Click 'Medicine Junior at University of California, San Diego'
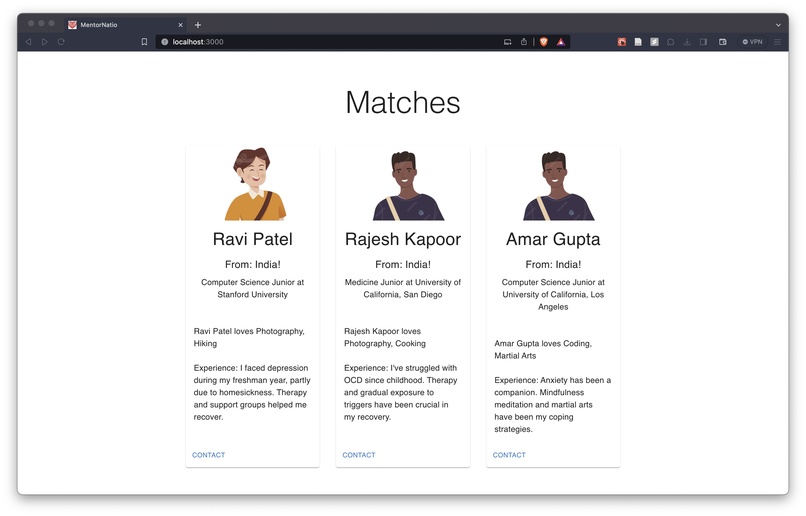Image resolution: width=806 pixels, height=516 pixels. [402, 288]
